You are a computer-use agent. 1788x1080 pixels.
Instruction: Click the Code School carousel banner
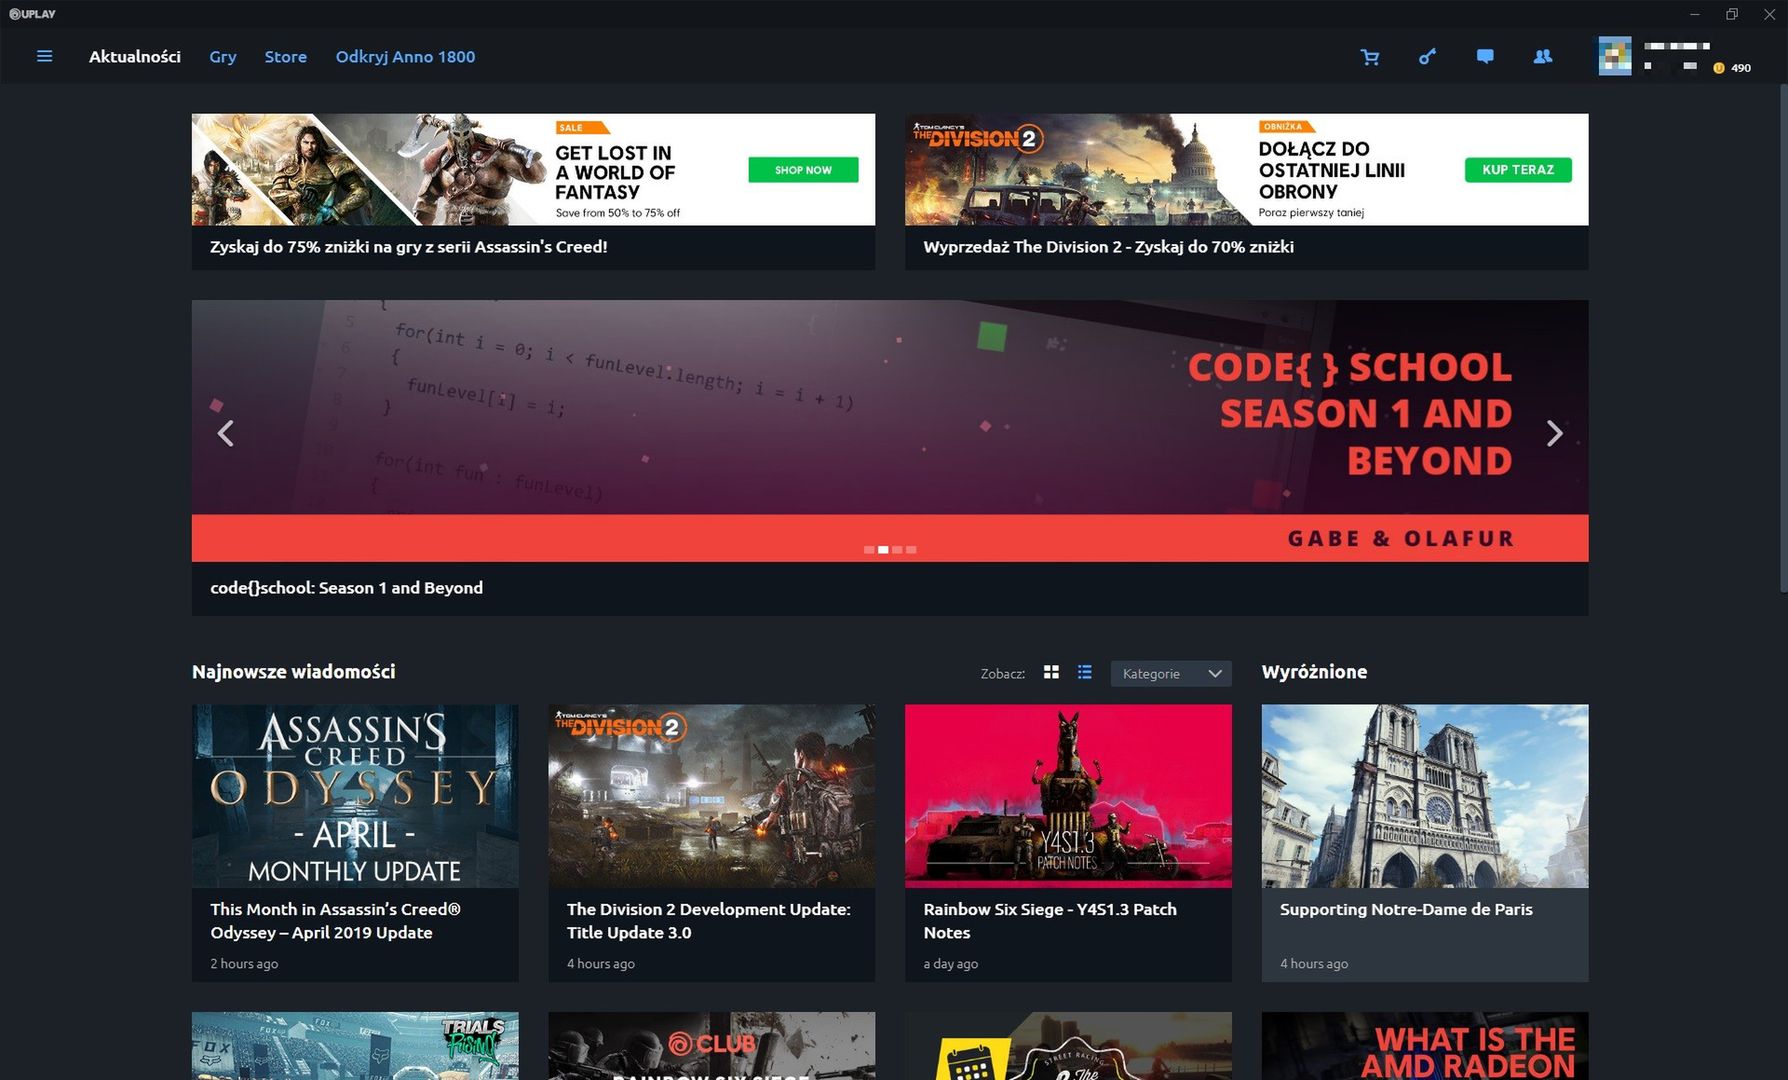(890, 431)
